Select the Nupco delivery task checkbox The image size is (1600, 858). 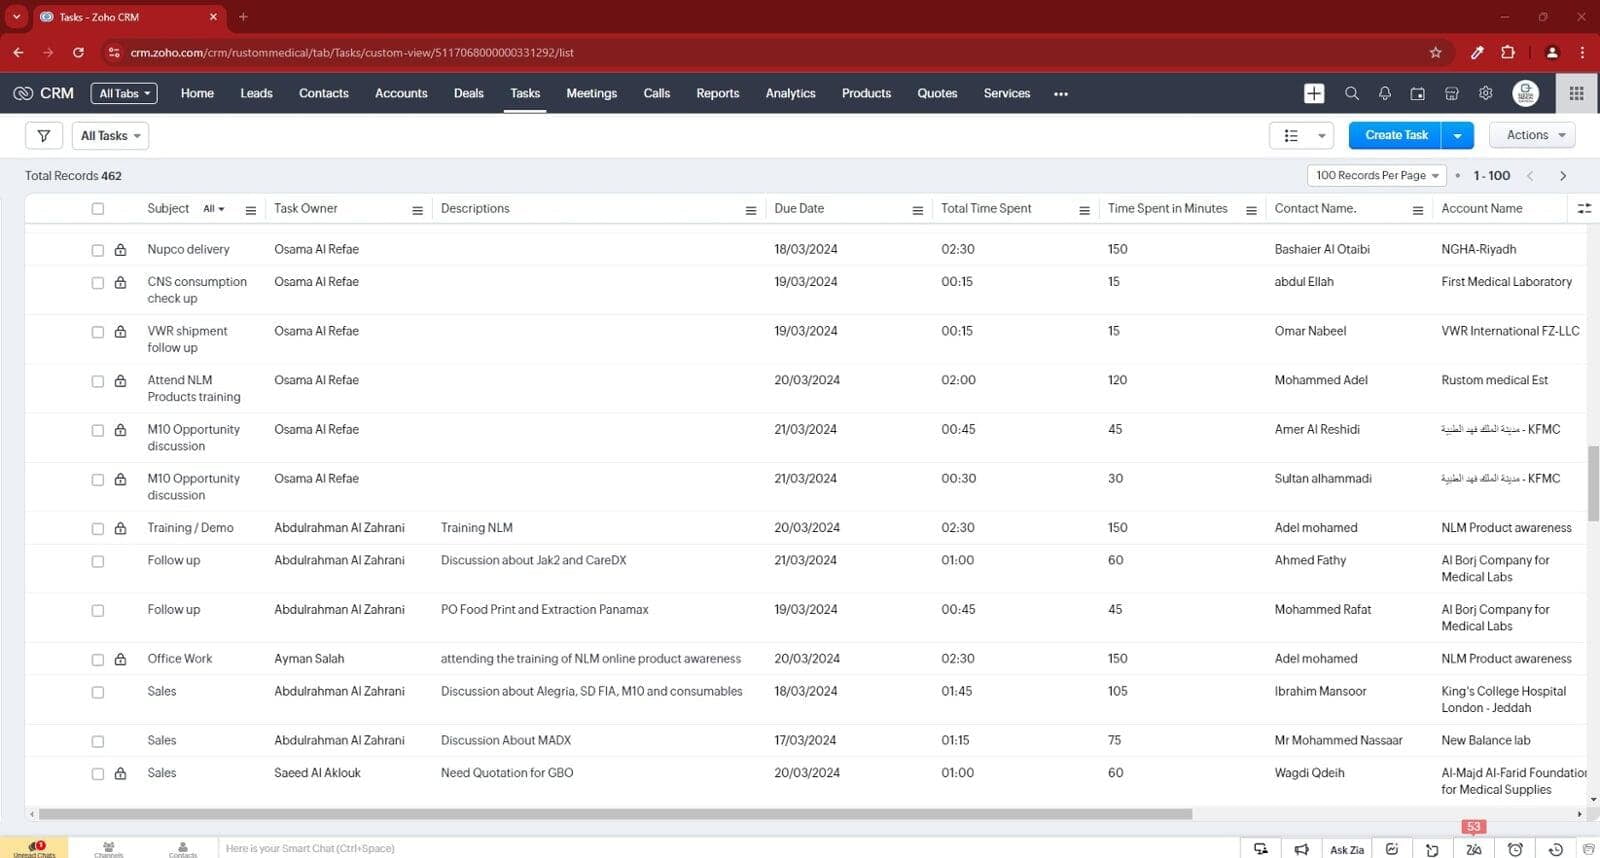click(97, 250)
